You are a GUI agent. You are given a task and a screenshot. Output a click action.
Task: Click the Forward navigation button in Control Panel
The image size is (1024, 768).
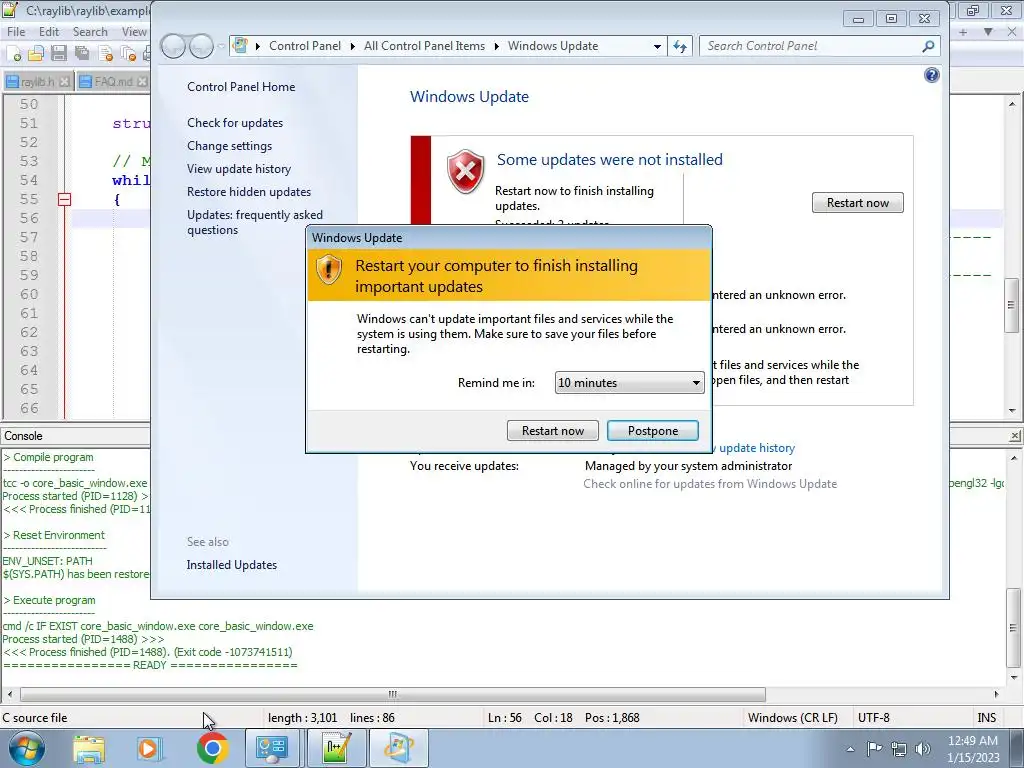pyautogui.click(x=200, y=46)
